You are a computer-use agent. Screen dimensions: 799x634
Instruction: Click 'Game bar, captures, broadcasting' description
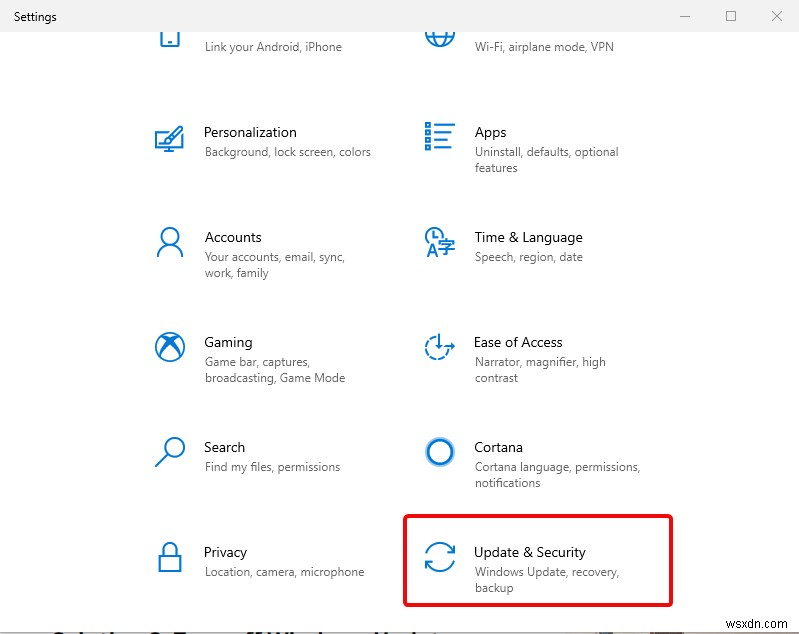point(275,369)
